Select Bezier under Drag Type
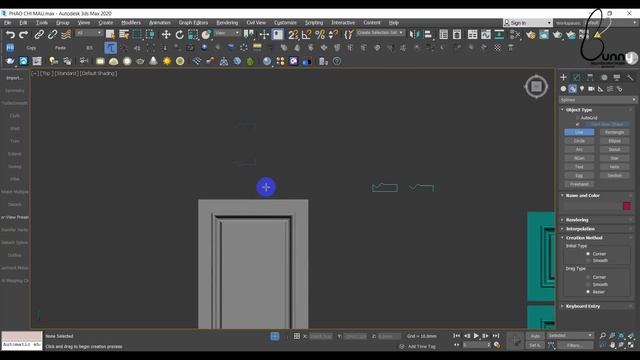This screenshot has height=360, width=640. pyautogui.click(x=588, y=292)
